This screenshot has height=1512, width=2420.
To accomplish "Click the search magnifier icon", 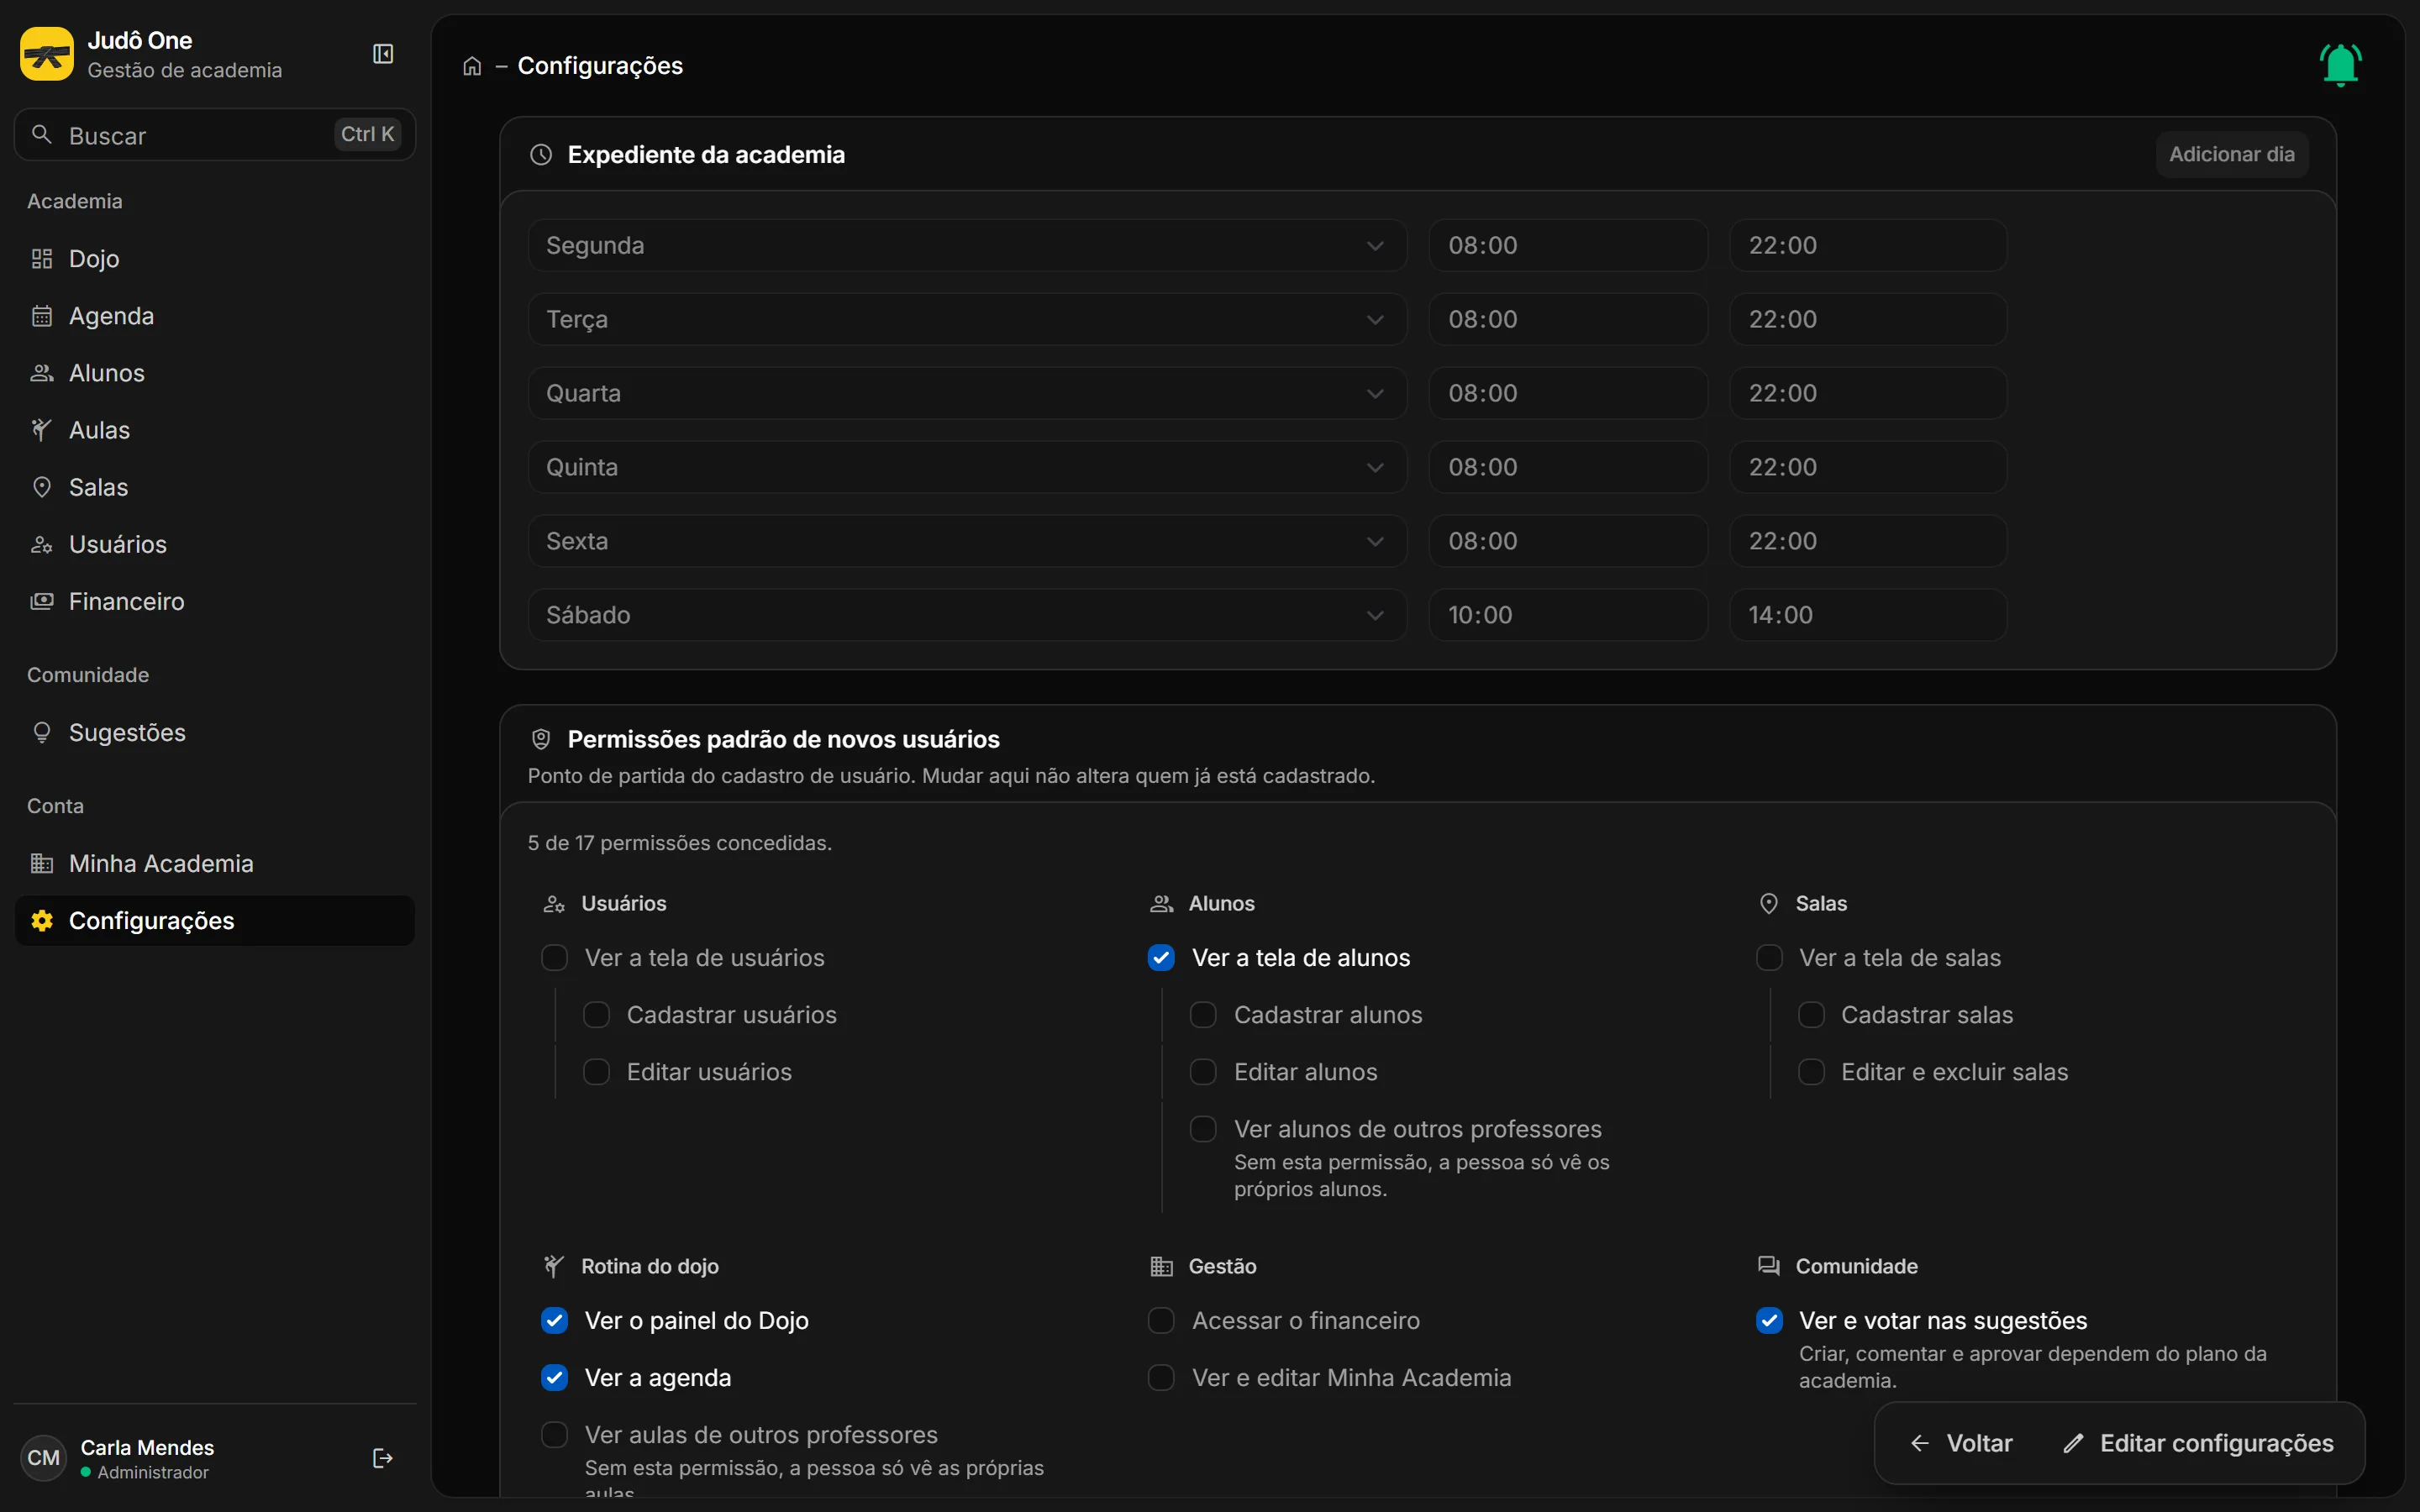I will click(42, 134).
